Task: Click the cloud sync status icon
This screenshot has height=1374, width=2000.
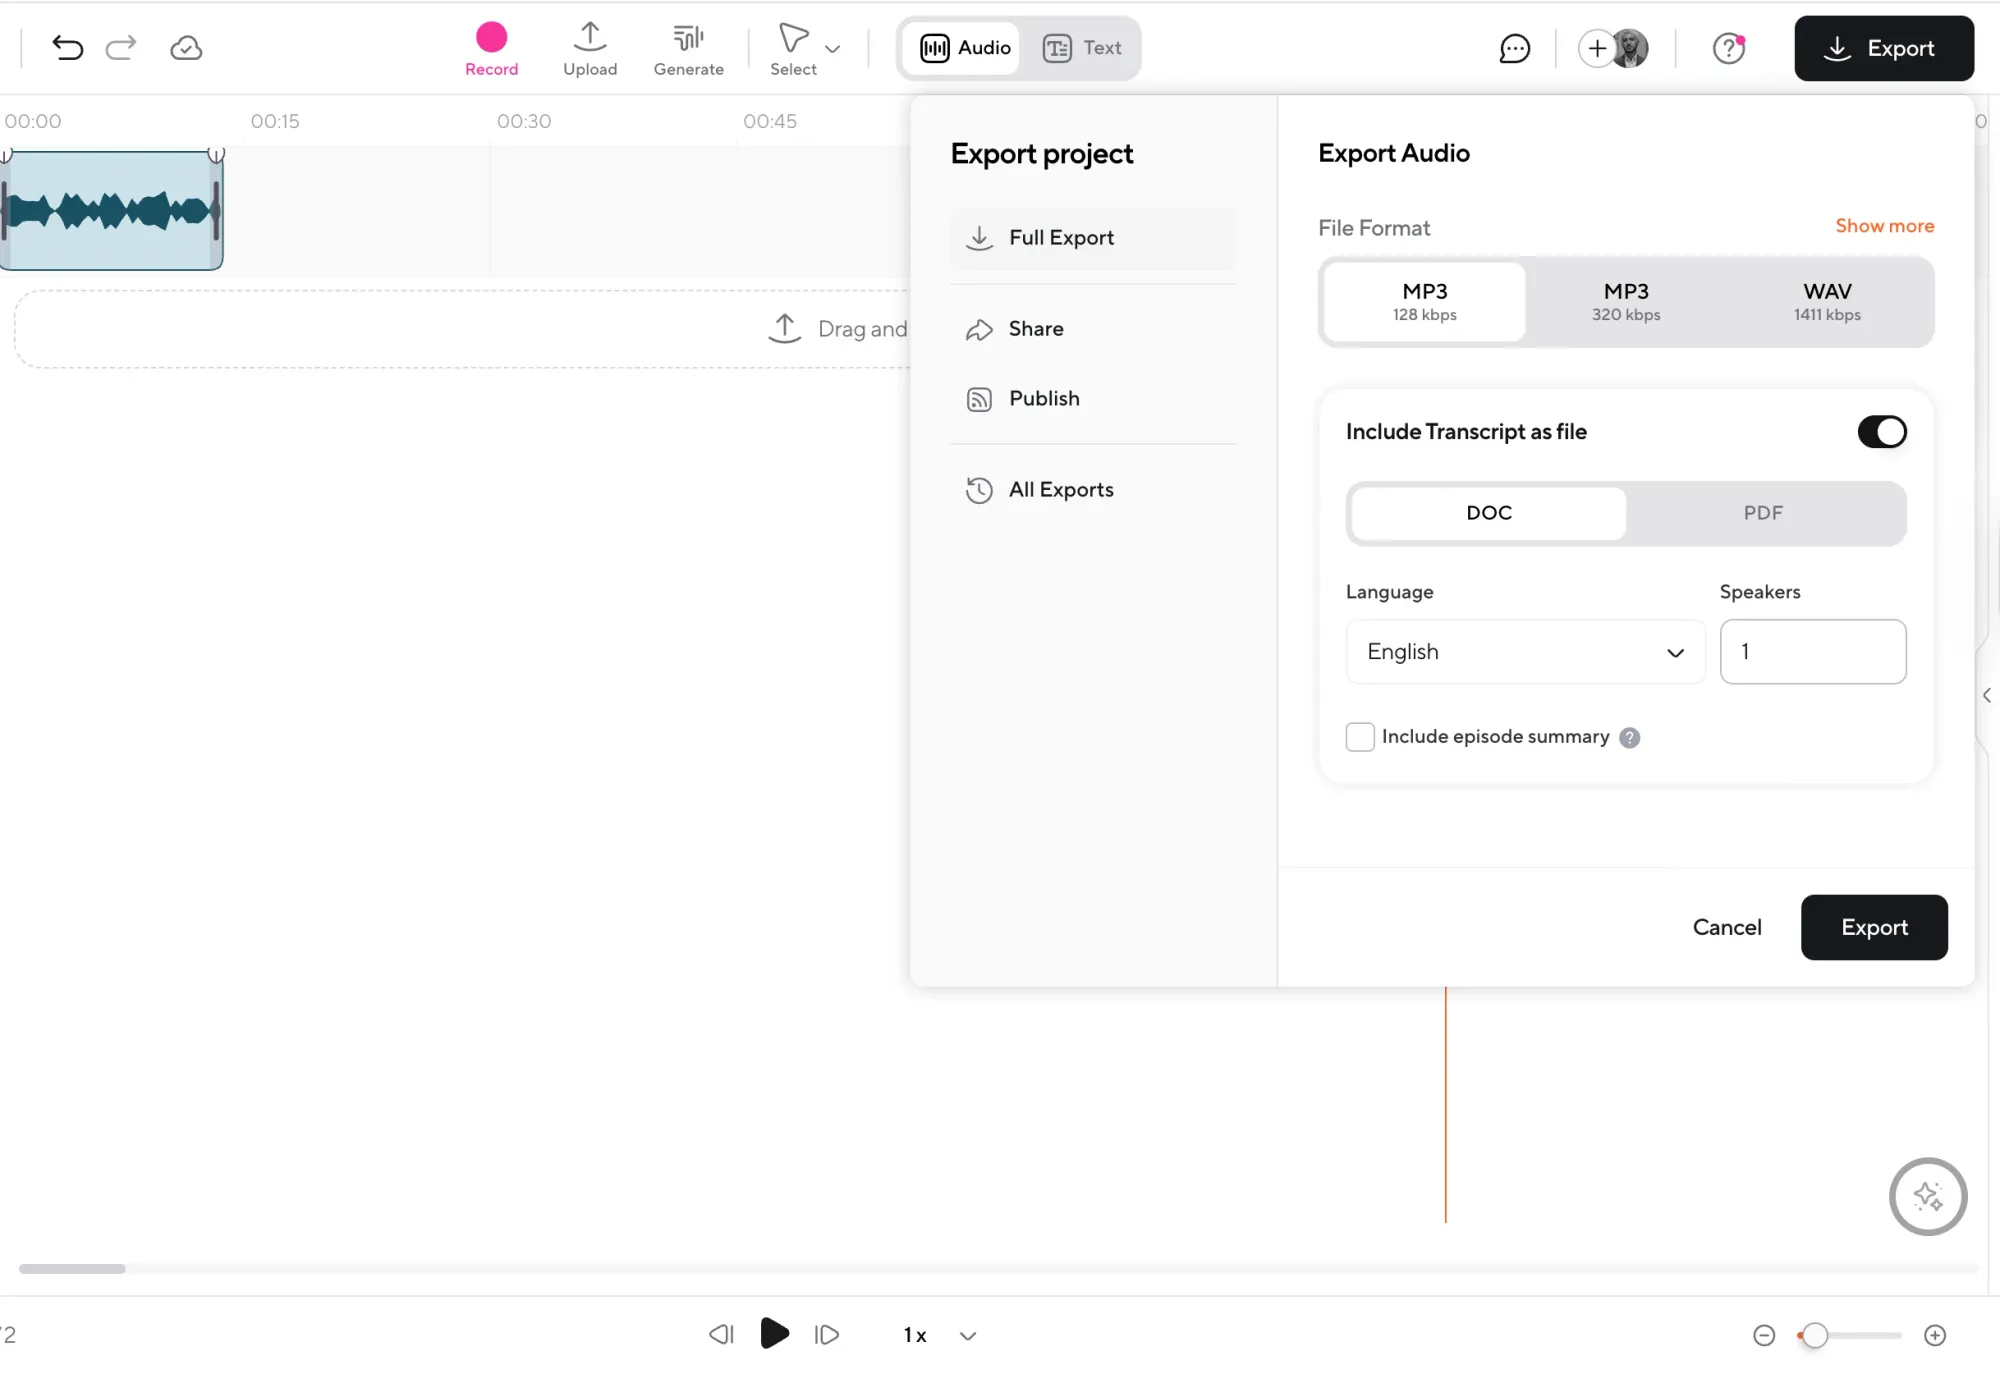Action: (186, 48)
